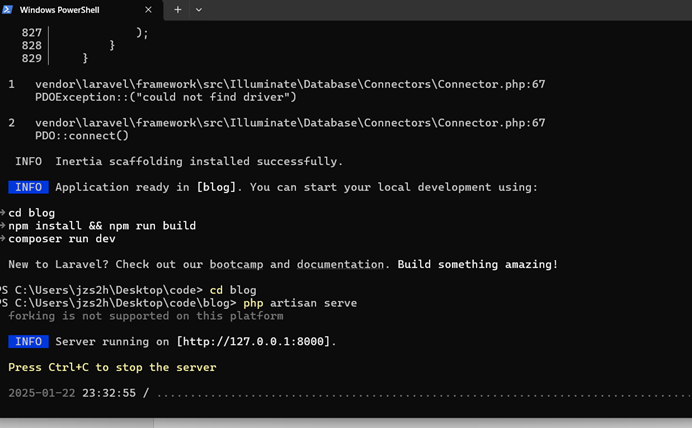
Task: Click the cd blog command at the prompt
Action: click(x=233, y=290)
